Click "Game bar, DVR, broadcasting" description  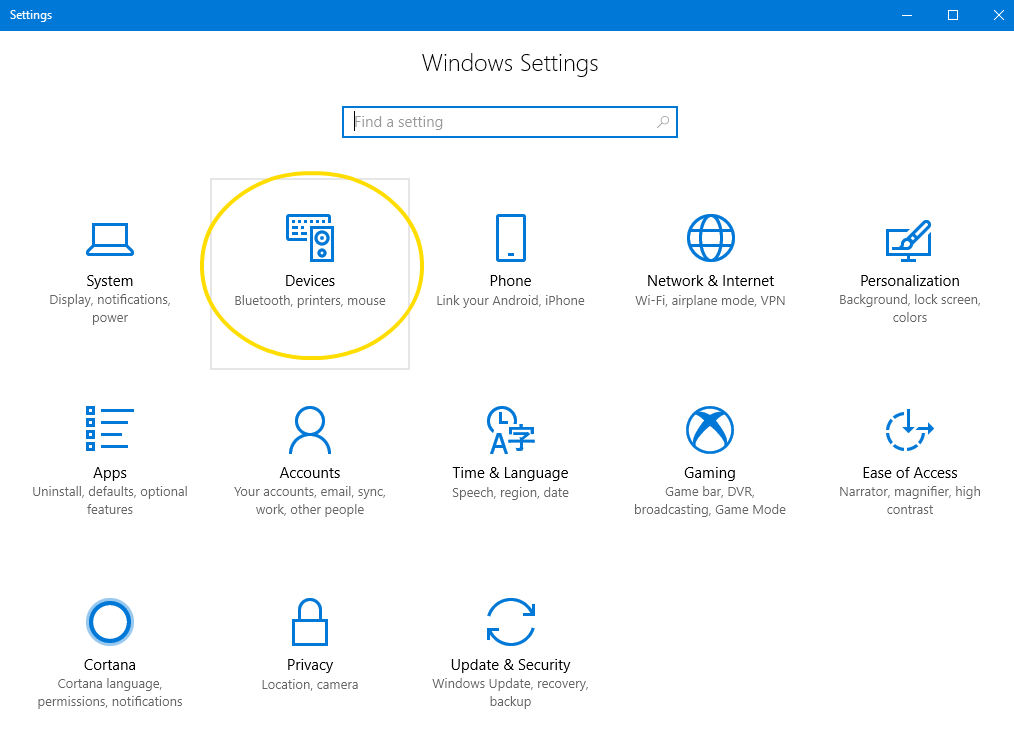tap(710, 500)
